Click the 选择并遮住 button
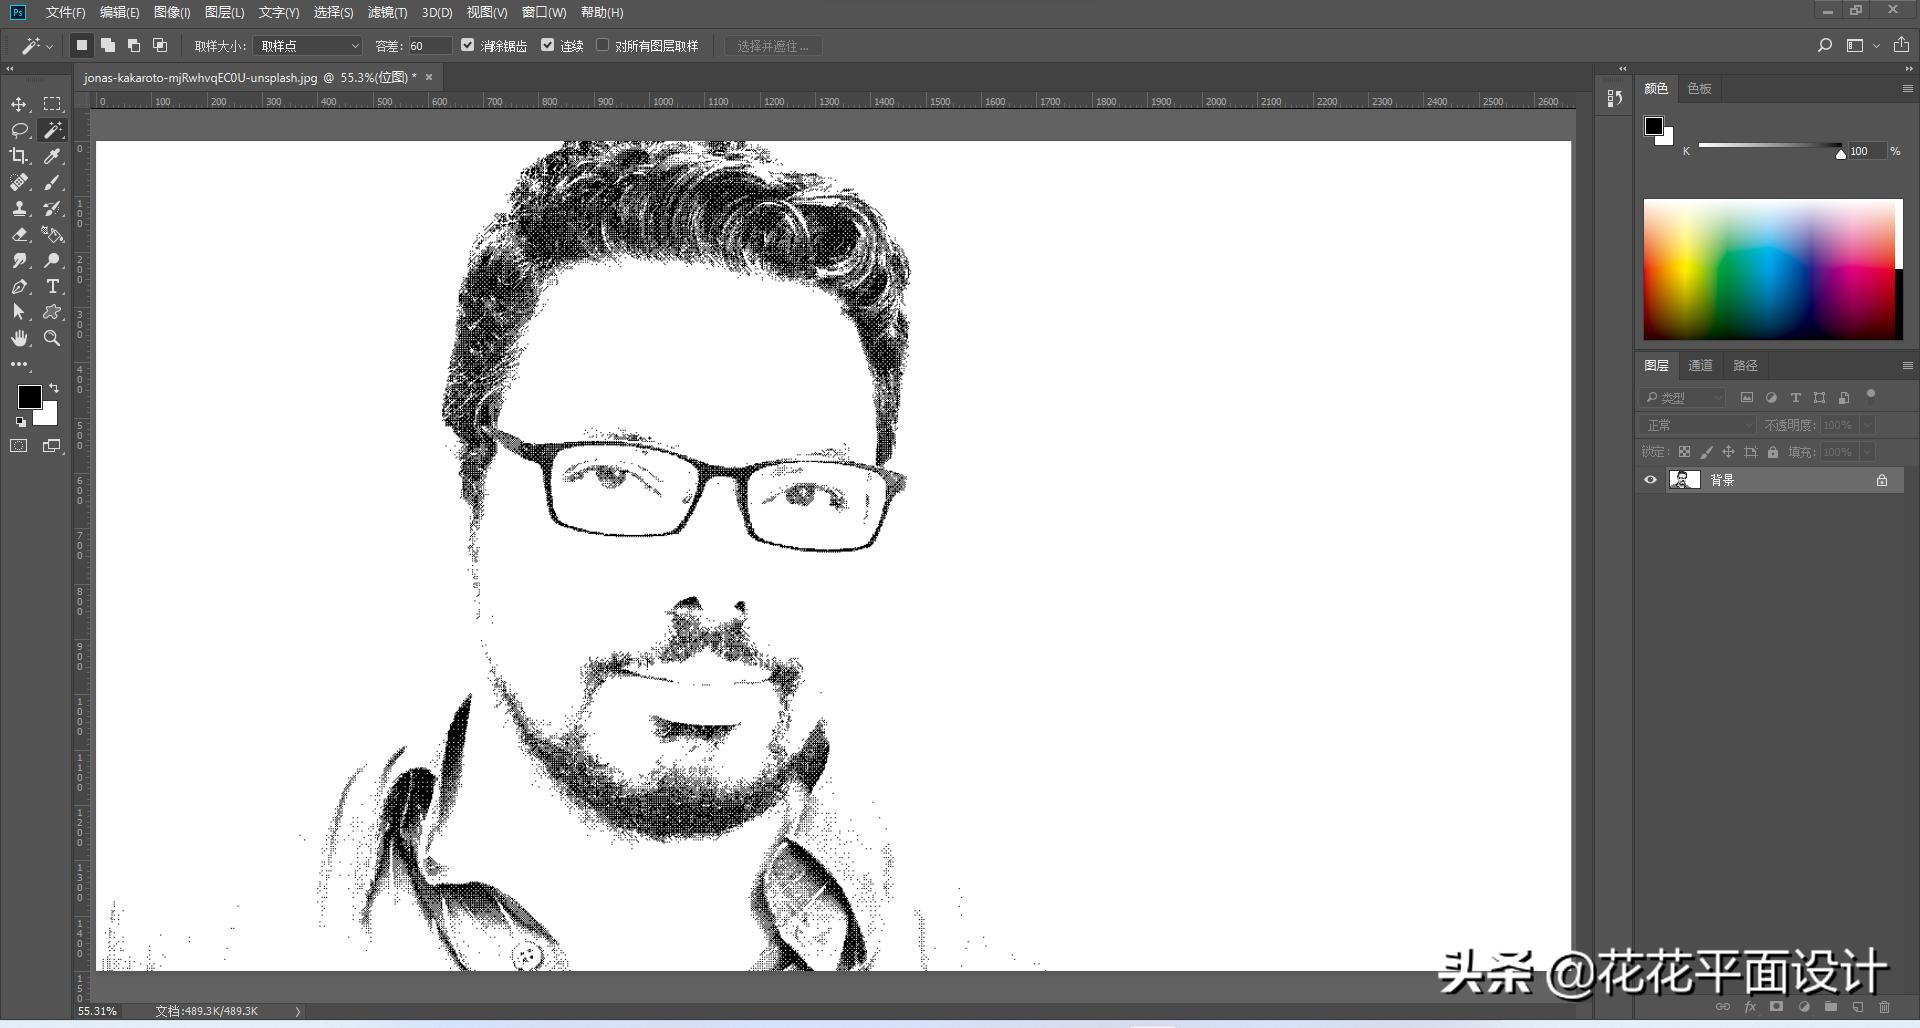The image size is (1920, 1028). point(772,46)
